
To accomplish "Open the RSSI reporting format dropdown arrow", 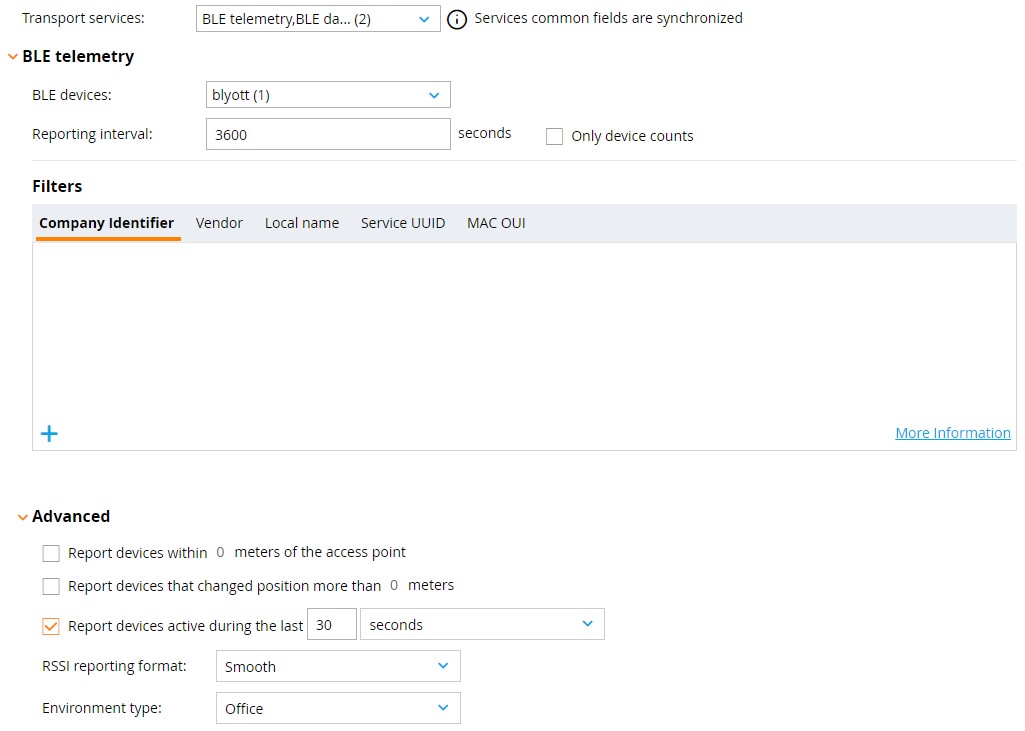I will click(442, 666).
